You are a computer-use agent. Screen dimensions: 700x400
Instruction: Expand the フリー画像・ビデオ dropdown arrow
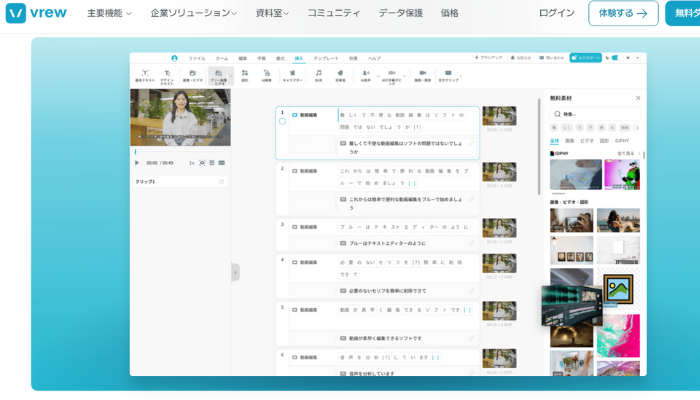point(231,76)
